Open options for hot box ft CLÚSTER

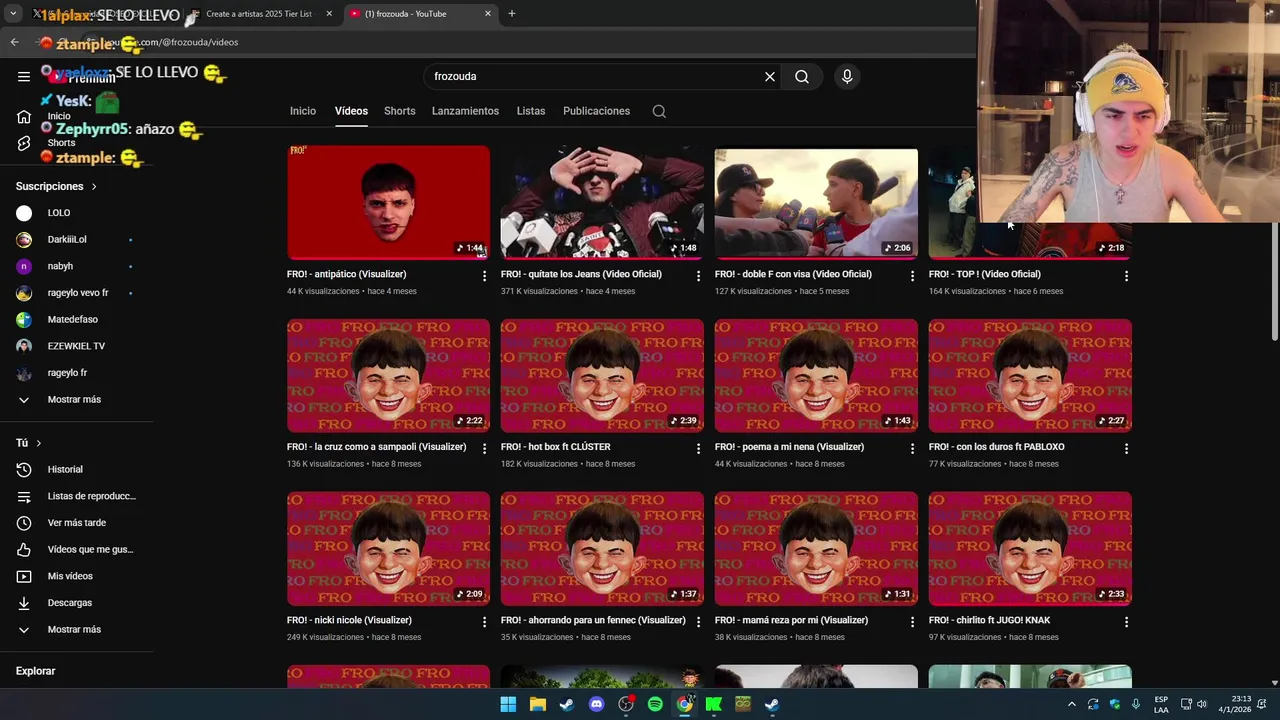tap(698, 449)
